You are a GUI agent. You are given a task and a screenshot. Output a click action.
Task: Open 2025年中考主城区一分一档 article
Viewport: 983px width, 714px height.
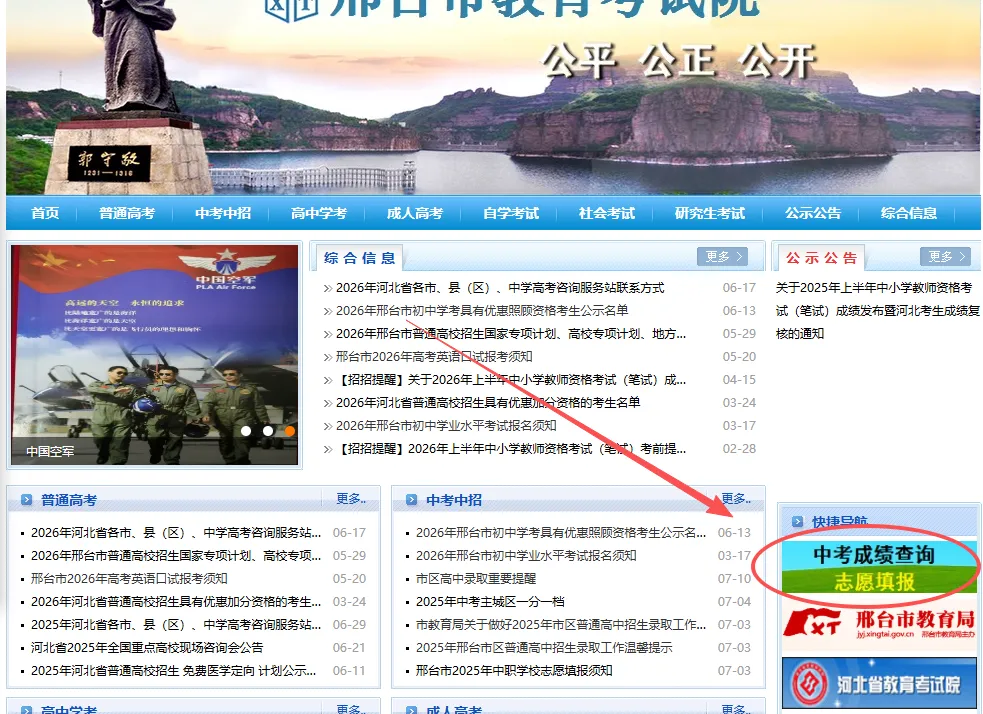490,602
